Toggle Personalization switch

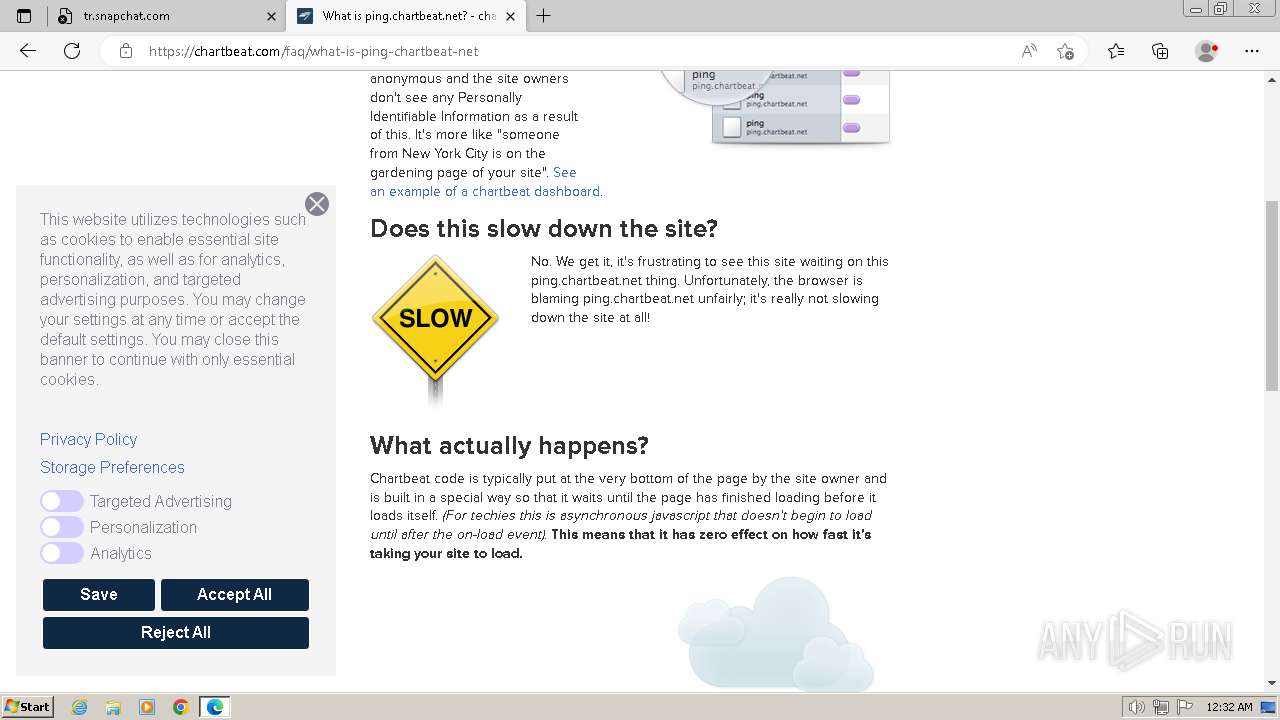click(x=62, y=527)
